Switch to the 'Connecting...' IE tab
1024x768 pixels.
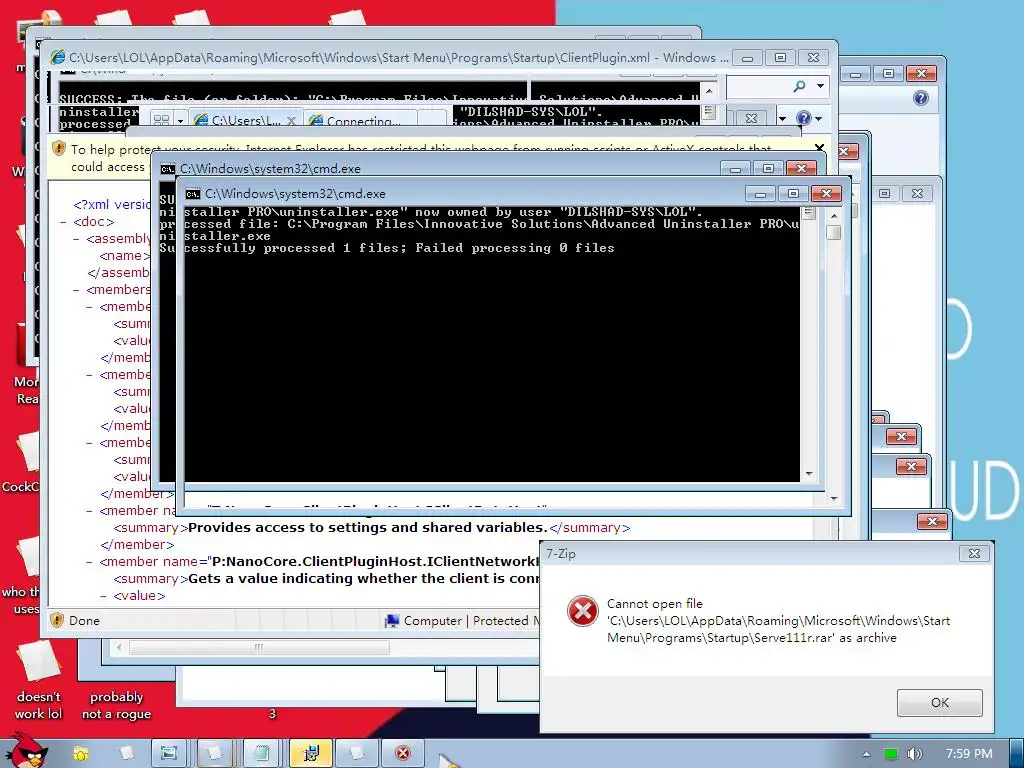tap(358, 121)
